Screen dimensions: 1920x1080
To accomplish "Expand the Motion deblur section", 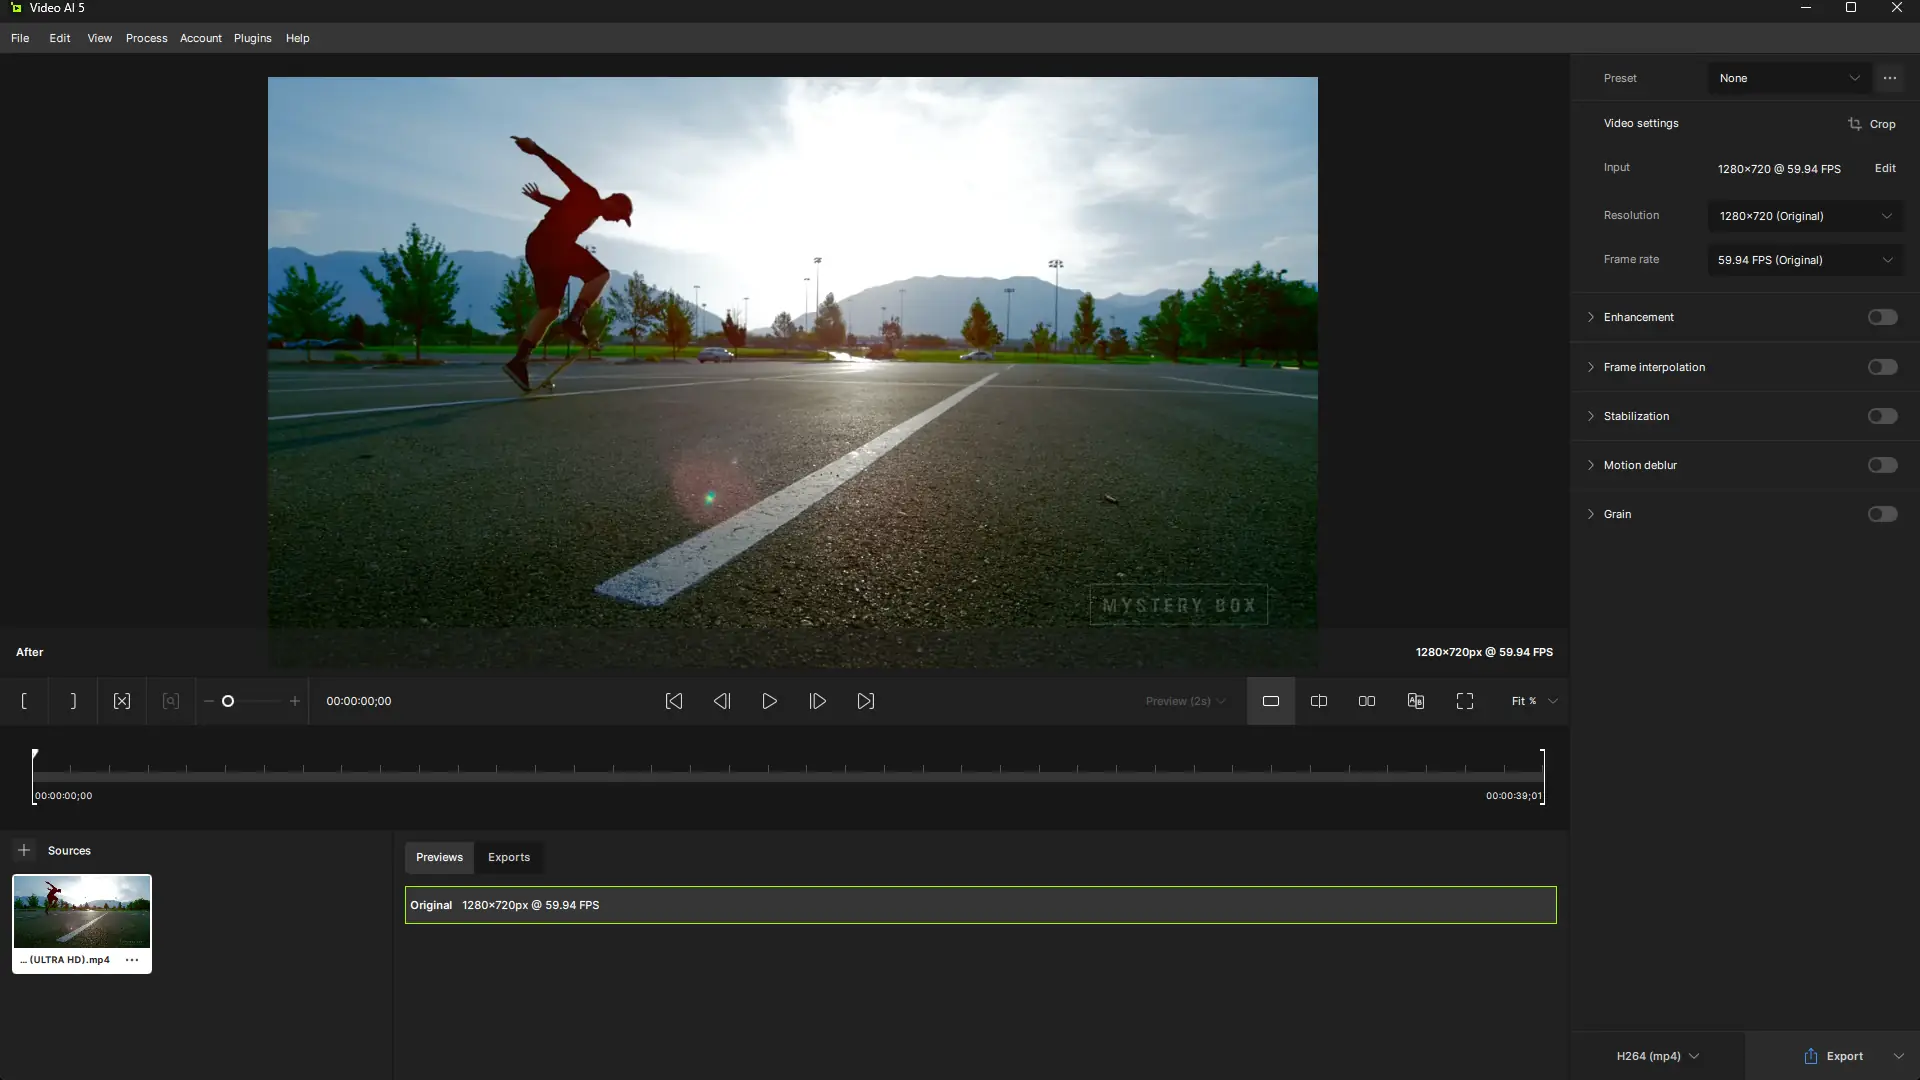I will (x=1591, y=465).
